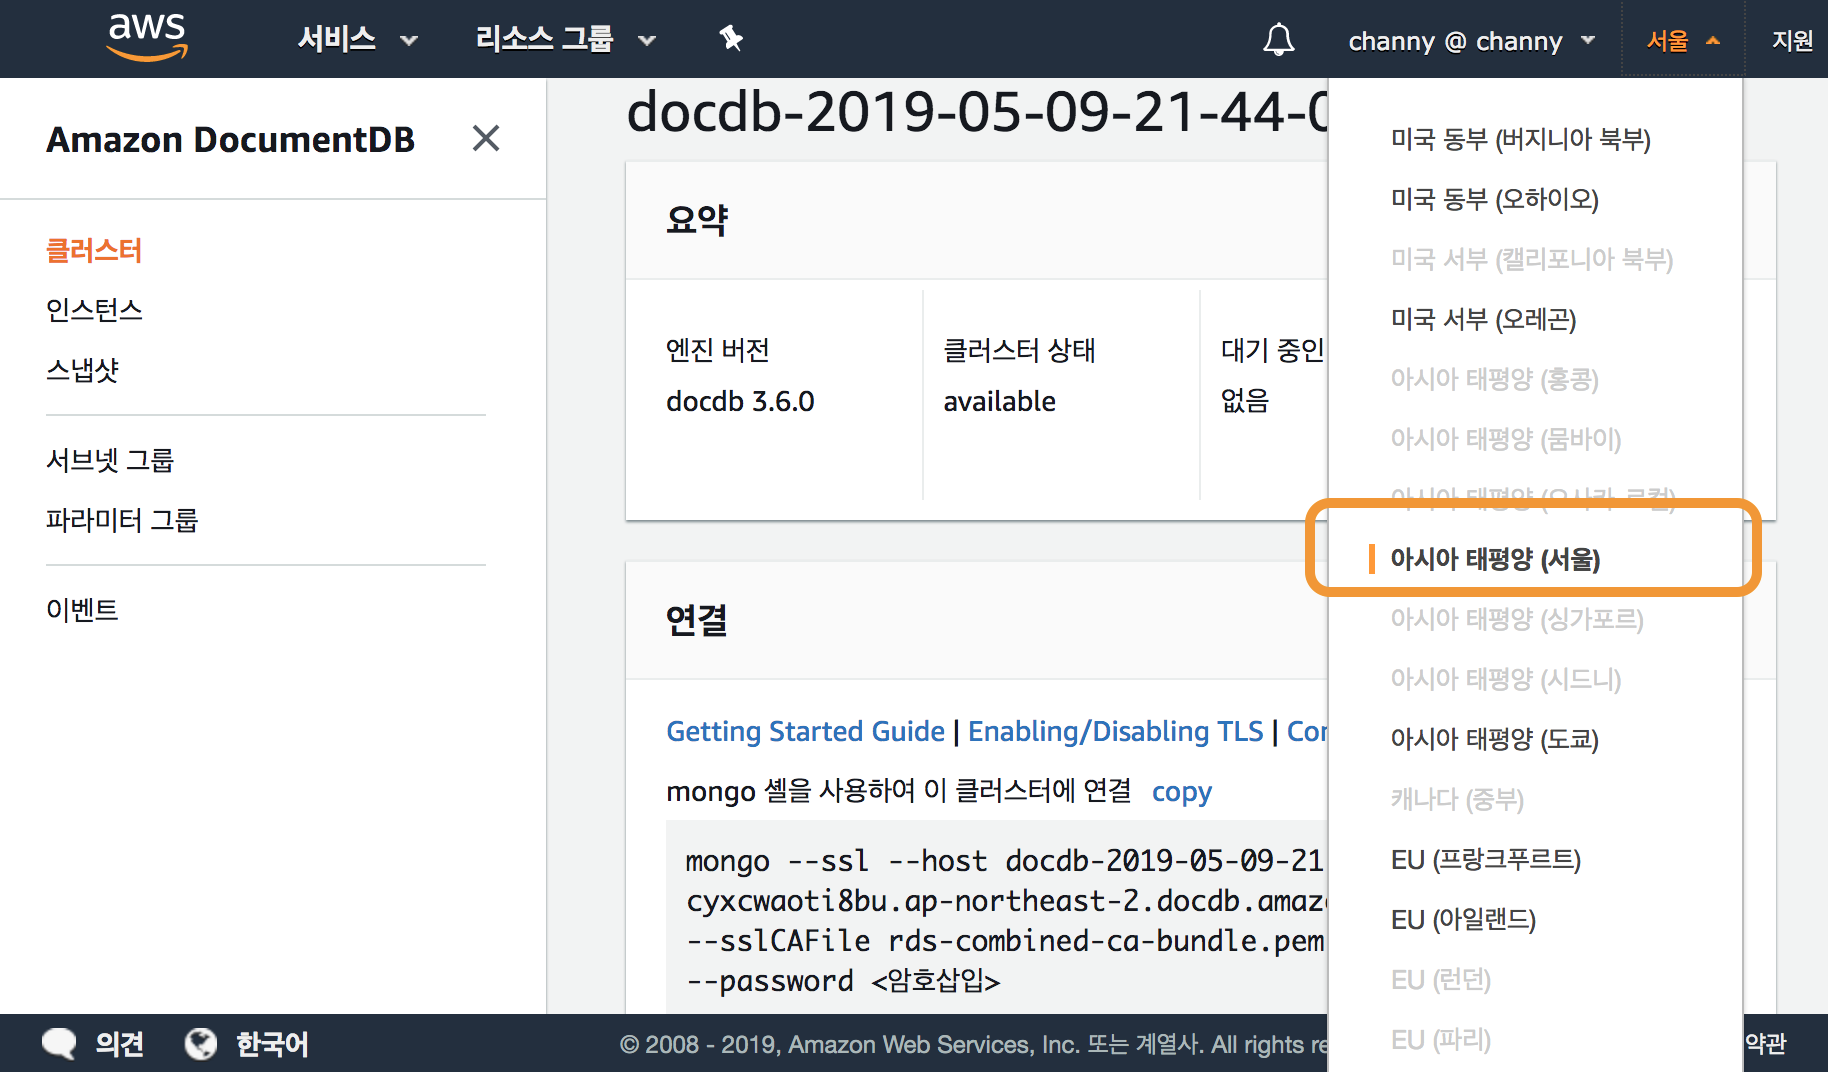Click the Amazon DocumentDB sidebar title
1828x1072 pixels.
231,139
